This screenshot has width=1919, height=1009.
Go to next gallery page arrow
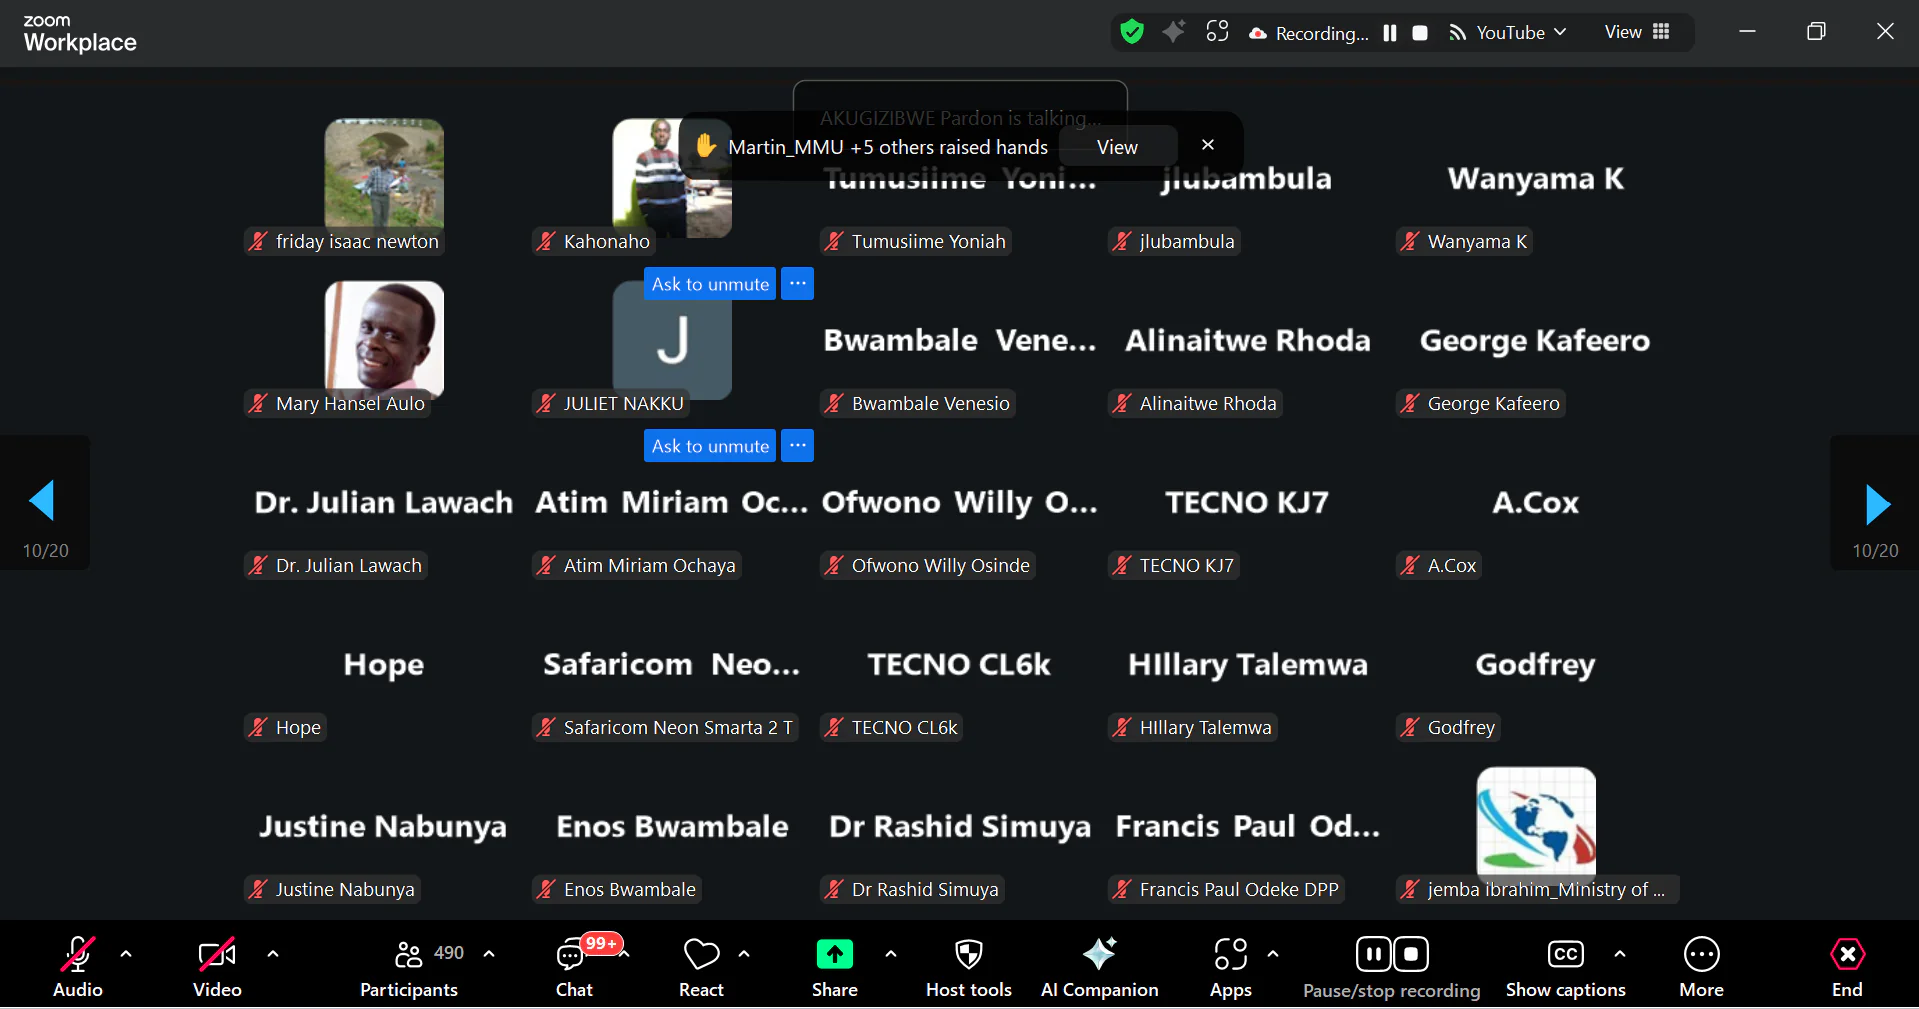(1876, 504)
